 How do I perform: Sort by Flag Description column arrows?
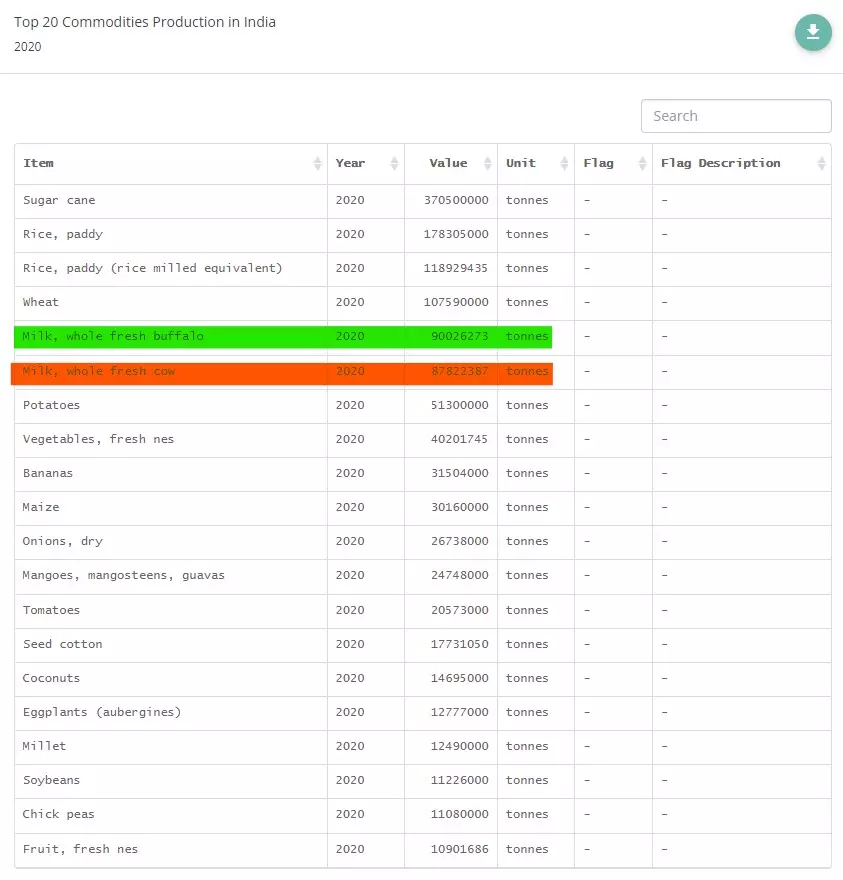(821, 163)
